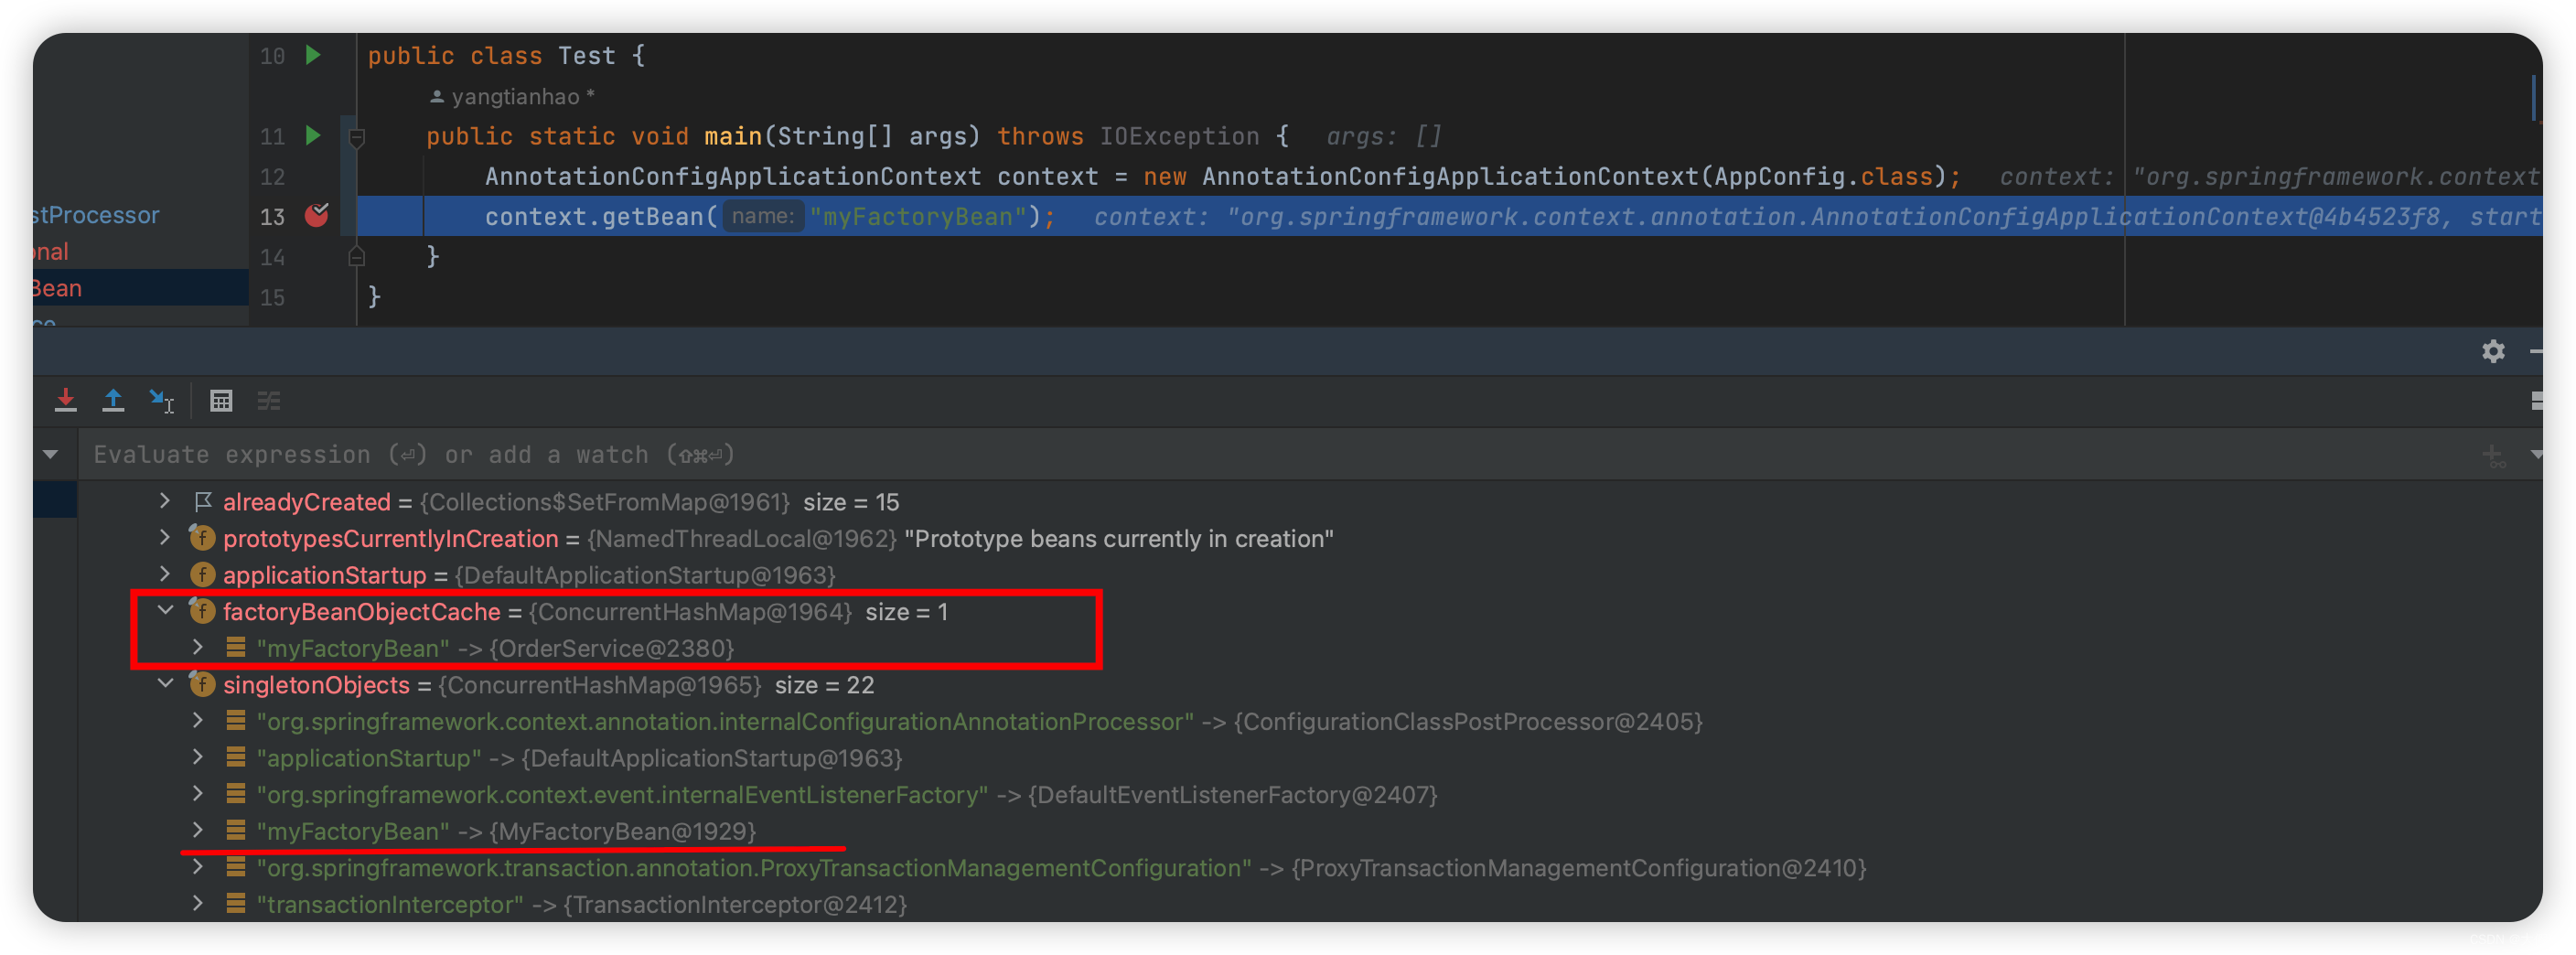
Task: Toggle the breakpoint on line 13
Action: tap(317, 215)
